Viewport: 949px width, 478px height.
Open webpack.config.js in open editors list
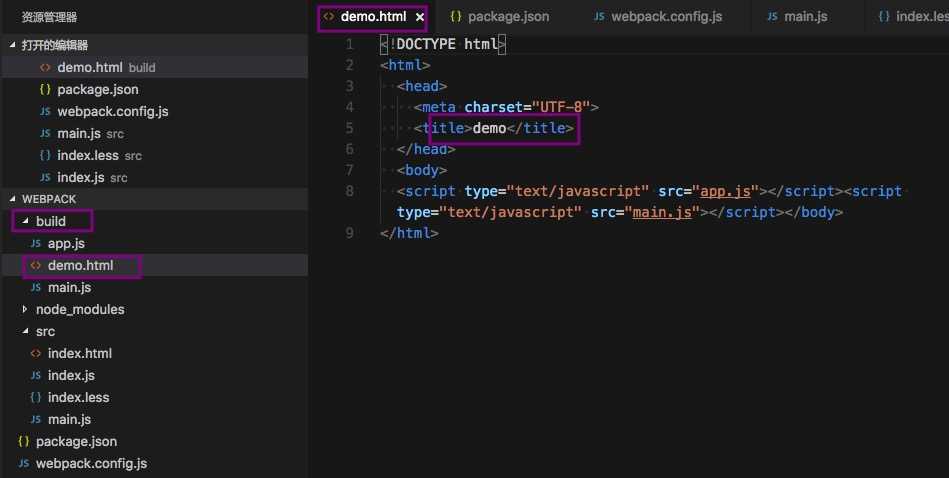(154, 111)
